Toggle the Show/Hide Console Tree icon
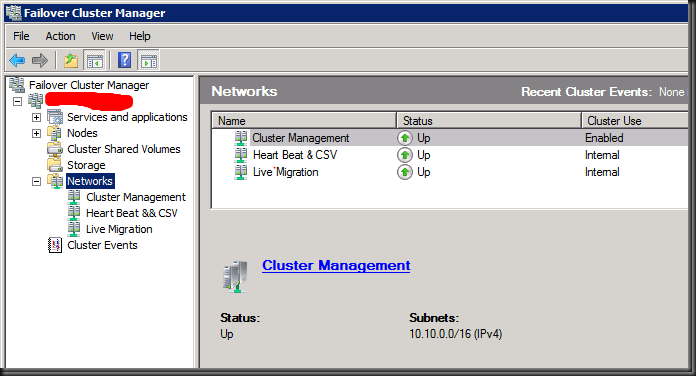This screenshot has width=696, height=376. tap(95, 60)
